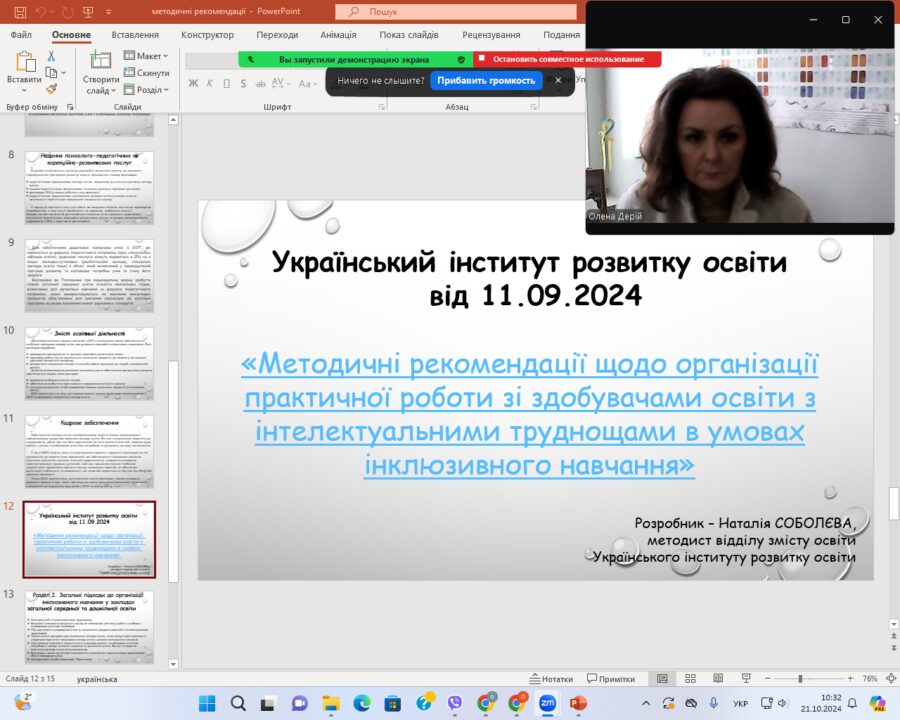Open the Абзац paragraph dialog launcher
Viewport: 900px width, 720px height.
(534, 107)
